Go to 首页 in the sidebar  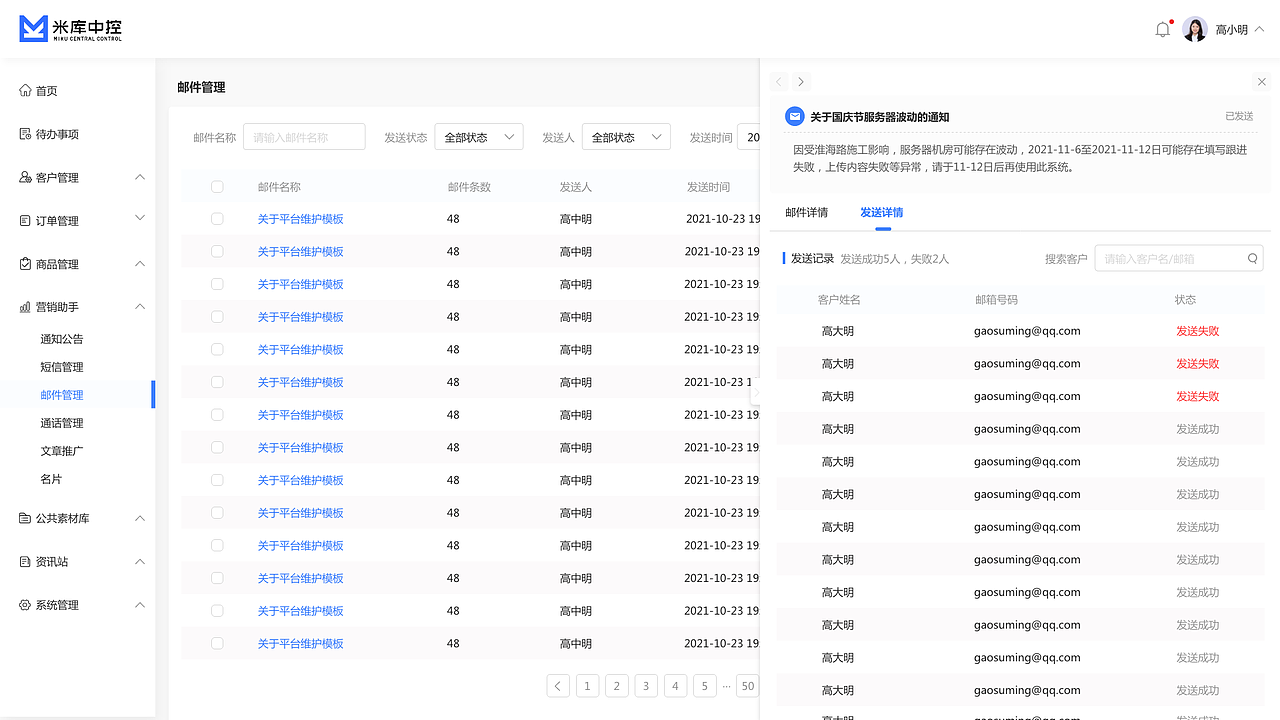(47, 91)
